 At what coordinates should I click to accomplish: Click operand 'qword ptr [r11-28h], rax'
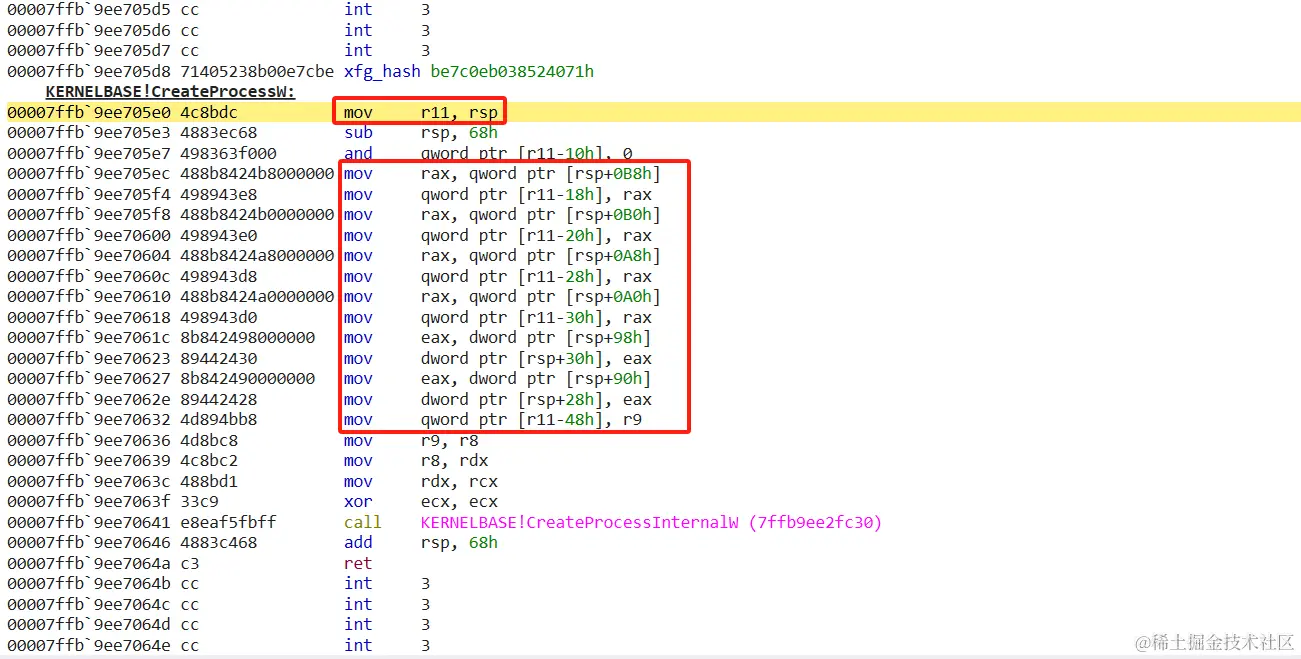536,276
